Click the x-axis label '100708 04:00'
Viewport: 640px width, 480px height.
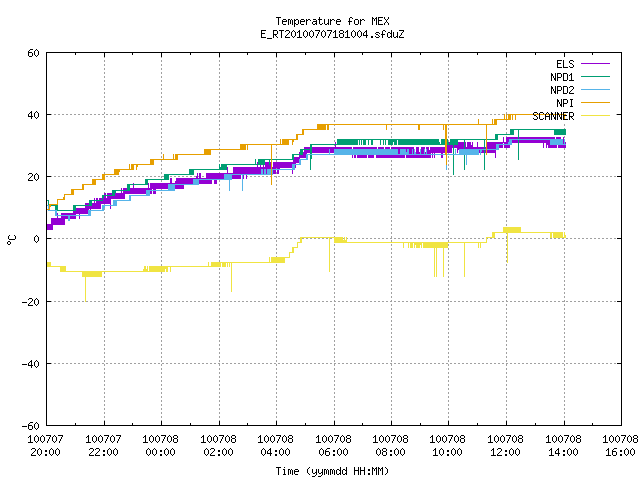(276, 446)
